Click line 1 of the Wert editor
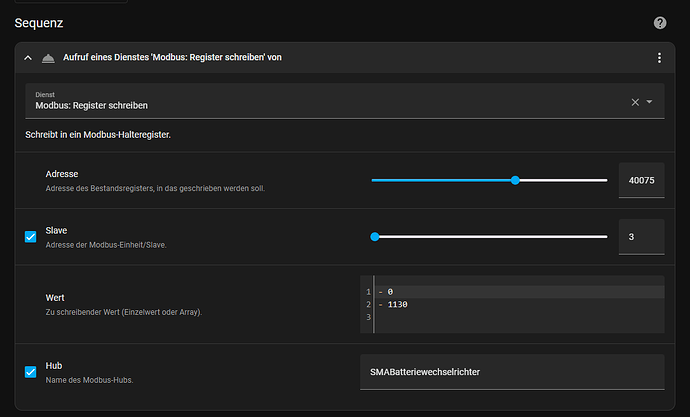Screen dimensions: 690x417 pos(520,292)
